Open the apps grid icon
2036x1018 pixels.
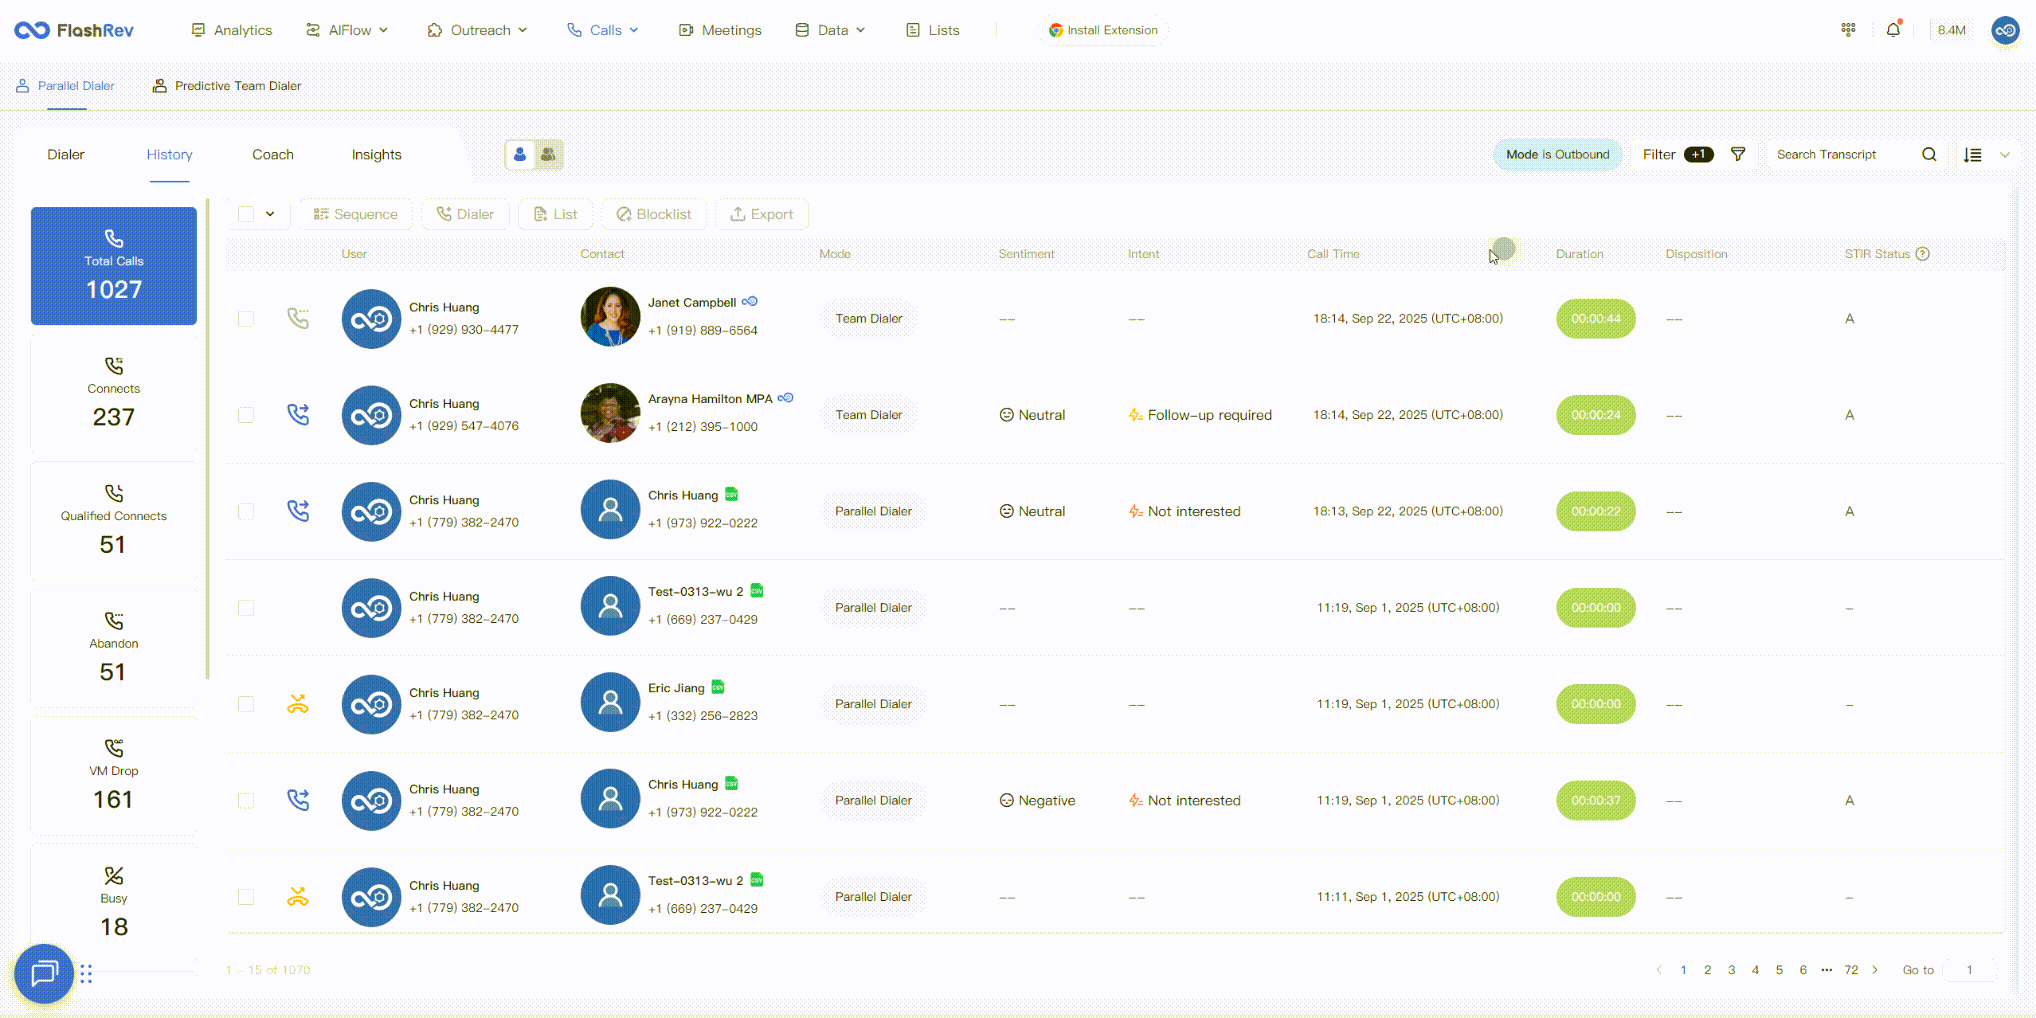point(1848,30)
